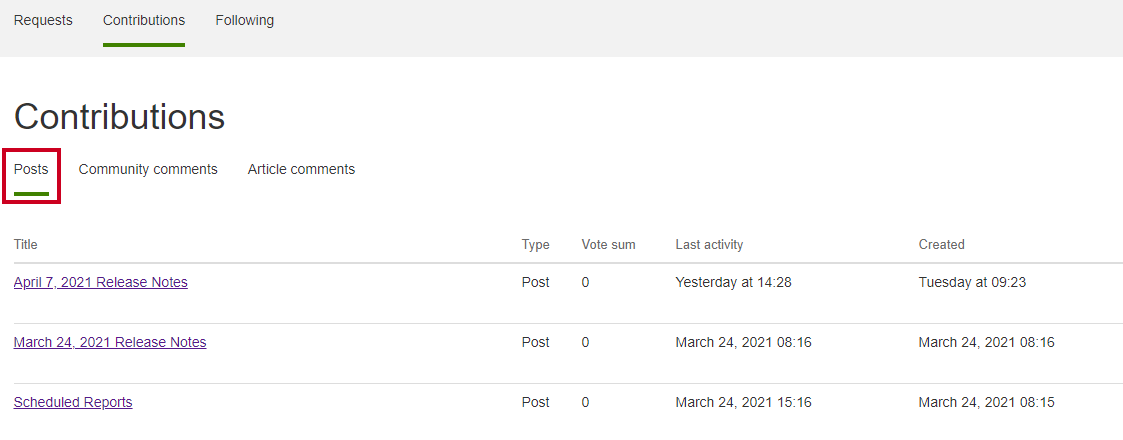Screen dimensions: 1123x440
Task: Click the Title column header
Action: (26, 244)
